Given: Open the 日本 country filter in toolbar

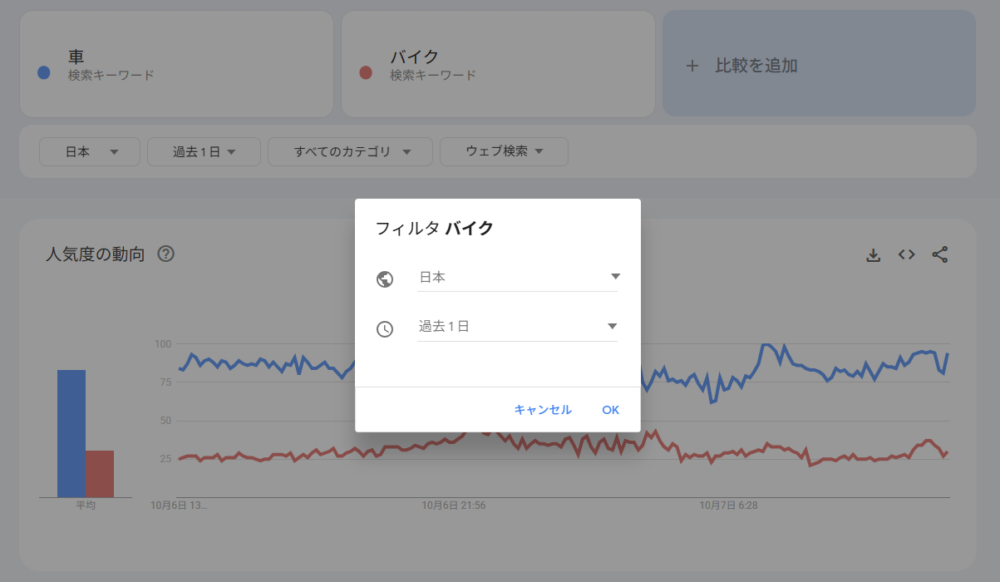Looking at the screenshot, I should pyautogui.click(x=90, y=152).
